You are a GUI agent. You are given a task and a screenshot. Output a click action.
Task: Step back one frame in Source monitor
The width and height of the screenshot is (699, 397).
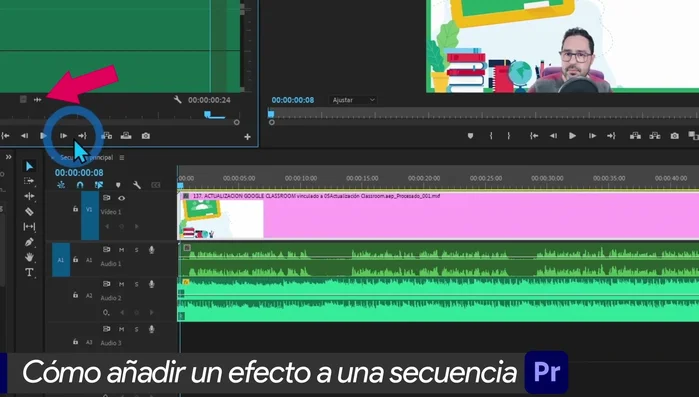[x=25, y=136]
